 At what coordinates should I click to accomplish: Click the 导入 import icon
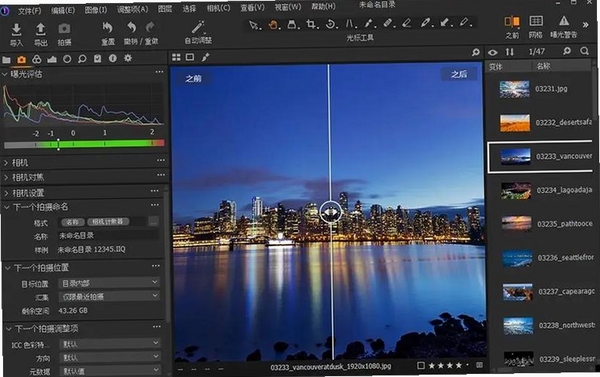[x=16, y=29]
